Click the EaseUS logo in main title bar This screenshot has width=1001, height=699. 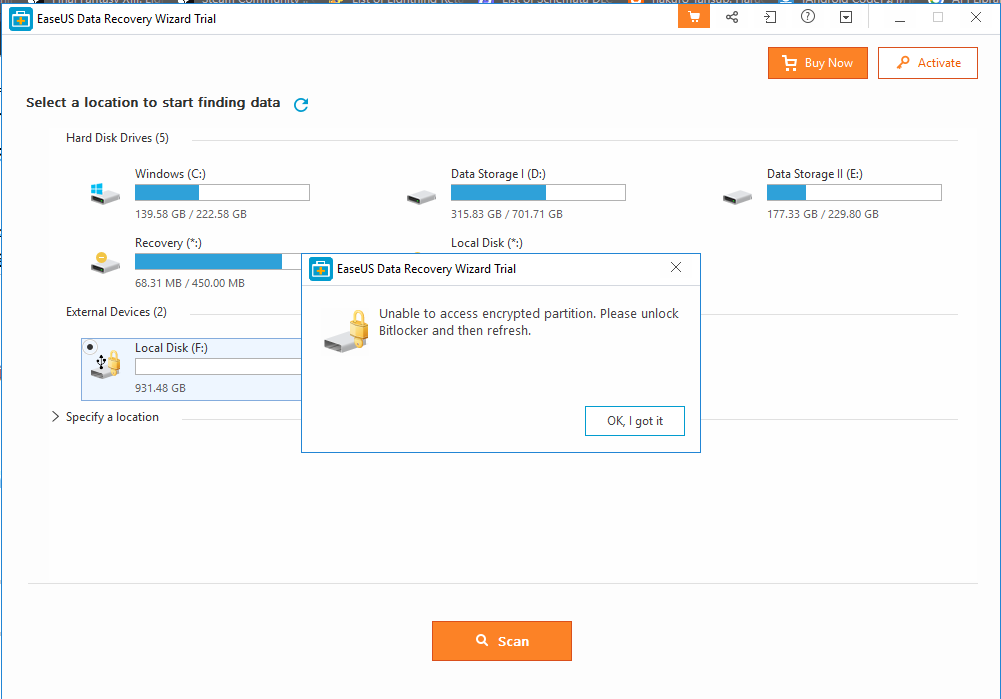(x=20, y=19)
